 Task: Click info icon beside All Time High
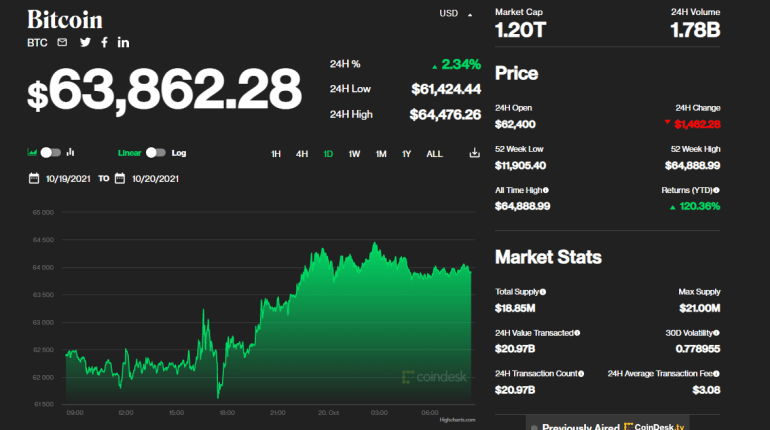(546, 190)
